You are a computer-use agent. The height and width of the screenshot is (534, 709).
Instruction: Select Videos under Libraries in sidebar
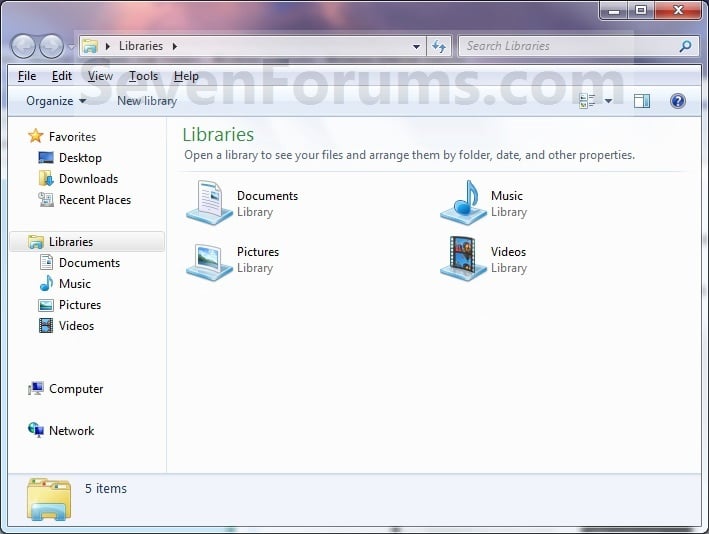[76, 326]
